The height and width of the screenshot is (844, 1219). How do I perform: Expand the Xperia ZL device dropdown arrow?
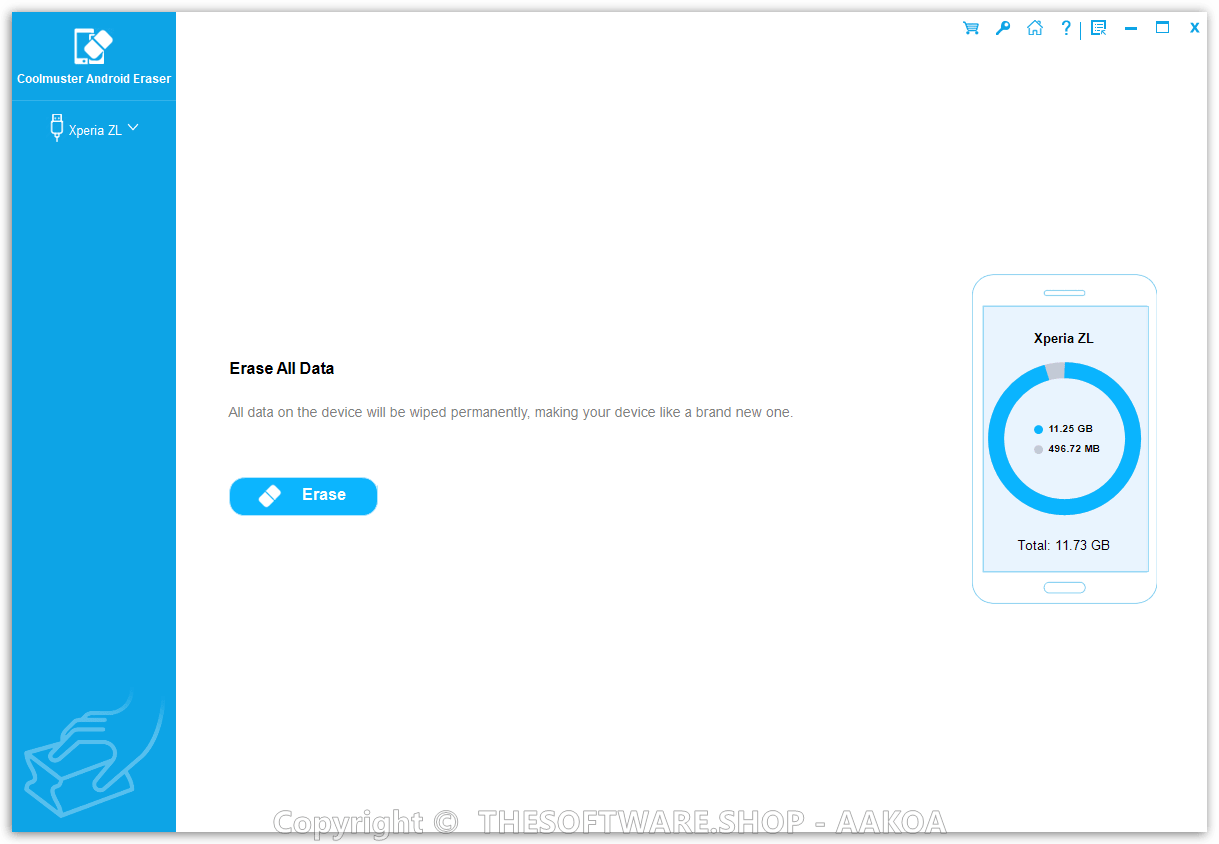coord(133,127)
